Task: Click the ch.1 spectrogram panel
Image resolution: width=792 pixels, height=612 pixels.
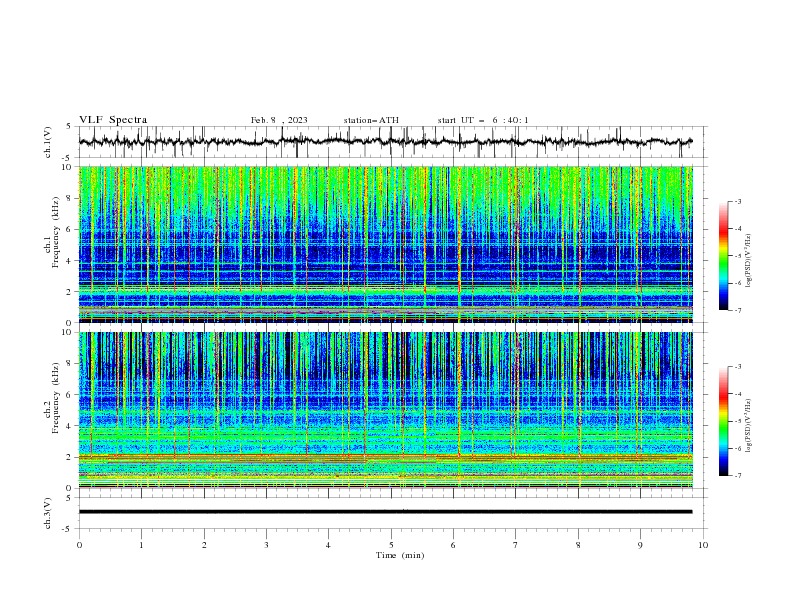Action: click(x=385, y=244)
